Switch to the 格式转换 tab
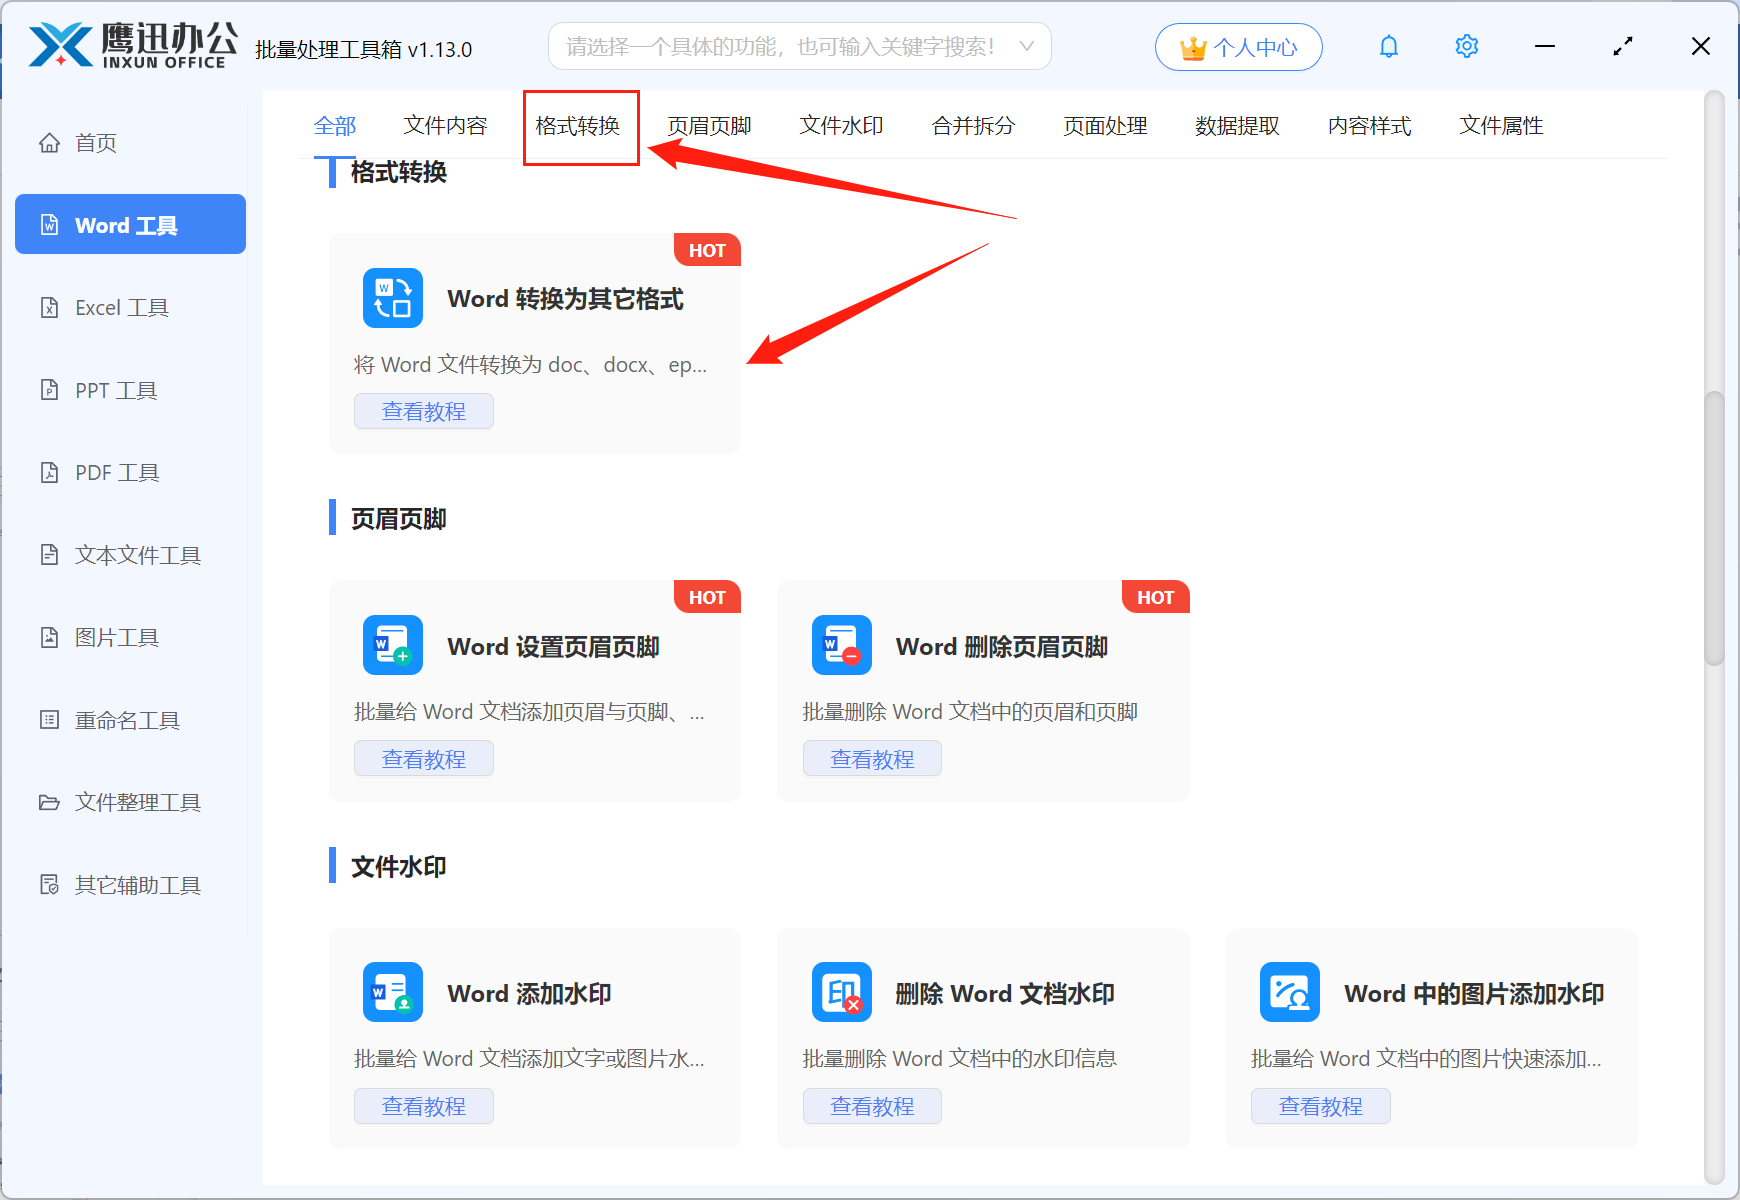Image resolution: width=1740 pixels, height=1200 pixels. (x=580, y=126)
